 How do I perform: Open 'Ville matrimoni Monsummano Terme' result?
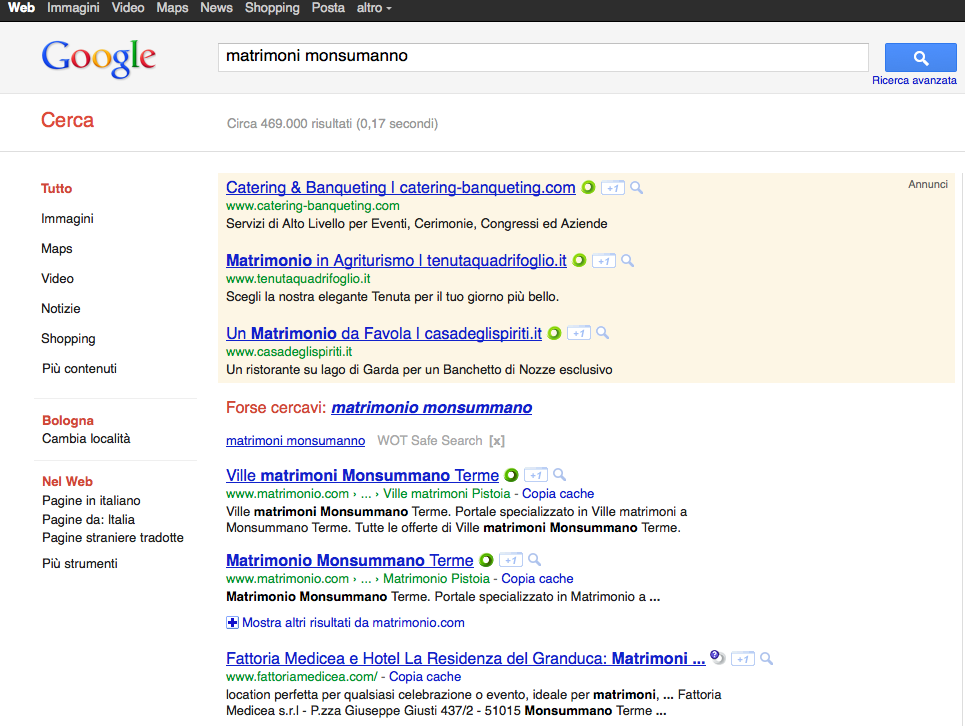(x=362, y=475)
